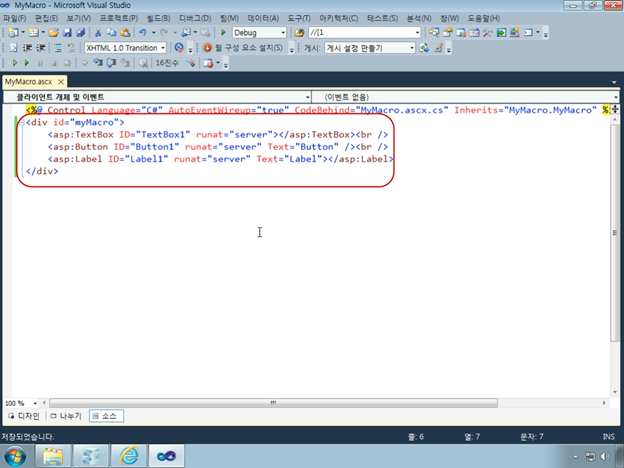The image size is (624, 468).
Task: Start debugging with the green play icon
Action: [x=223, y=32]
